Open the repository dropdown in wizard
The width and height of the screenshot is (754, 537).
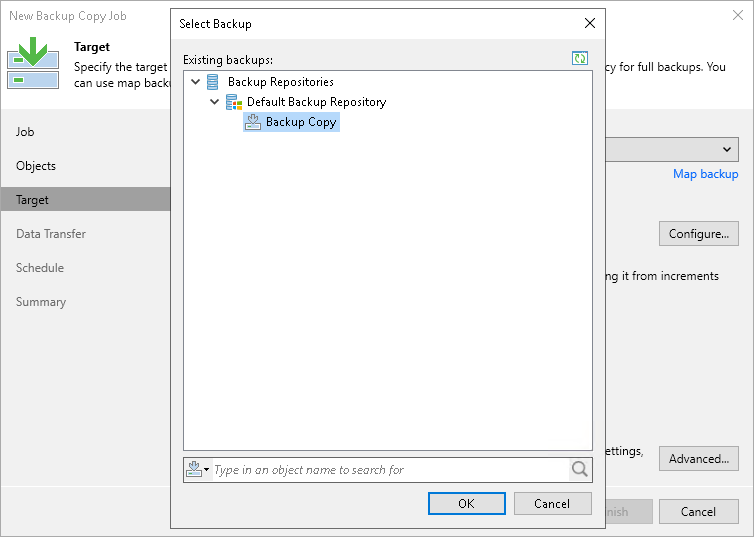[x=727, y=150]
